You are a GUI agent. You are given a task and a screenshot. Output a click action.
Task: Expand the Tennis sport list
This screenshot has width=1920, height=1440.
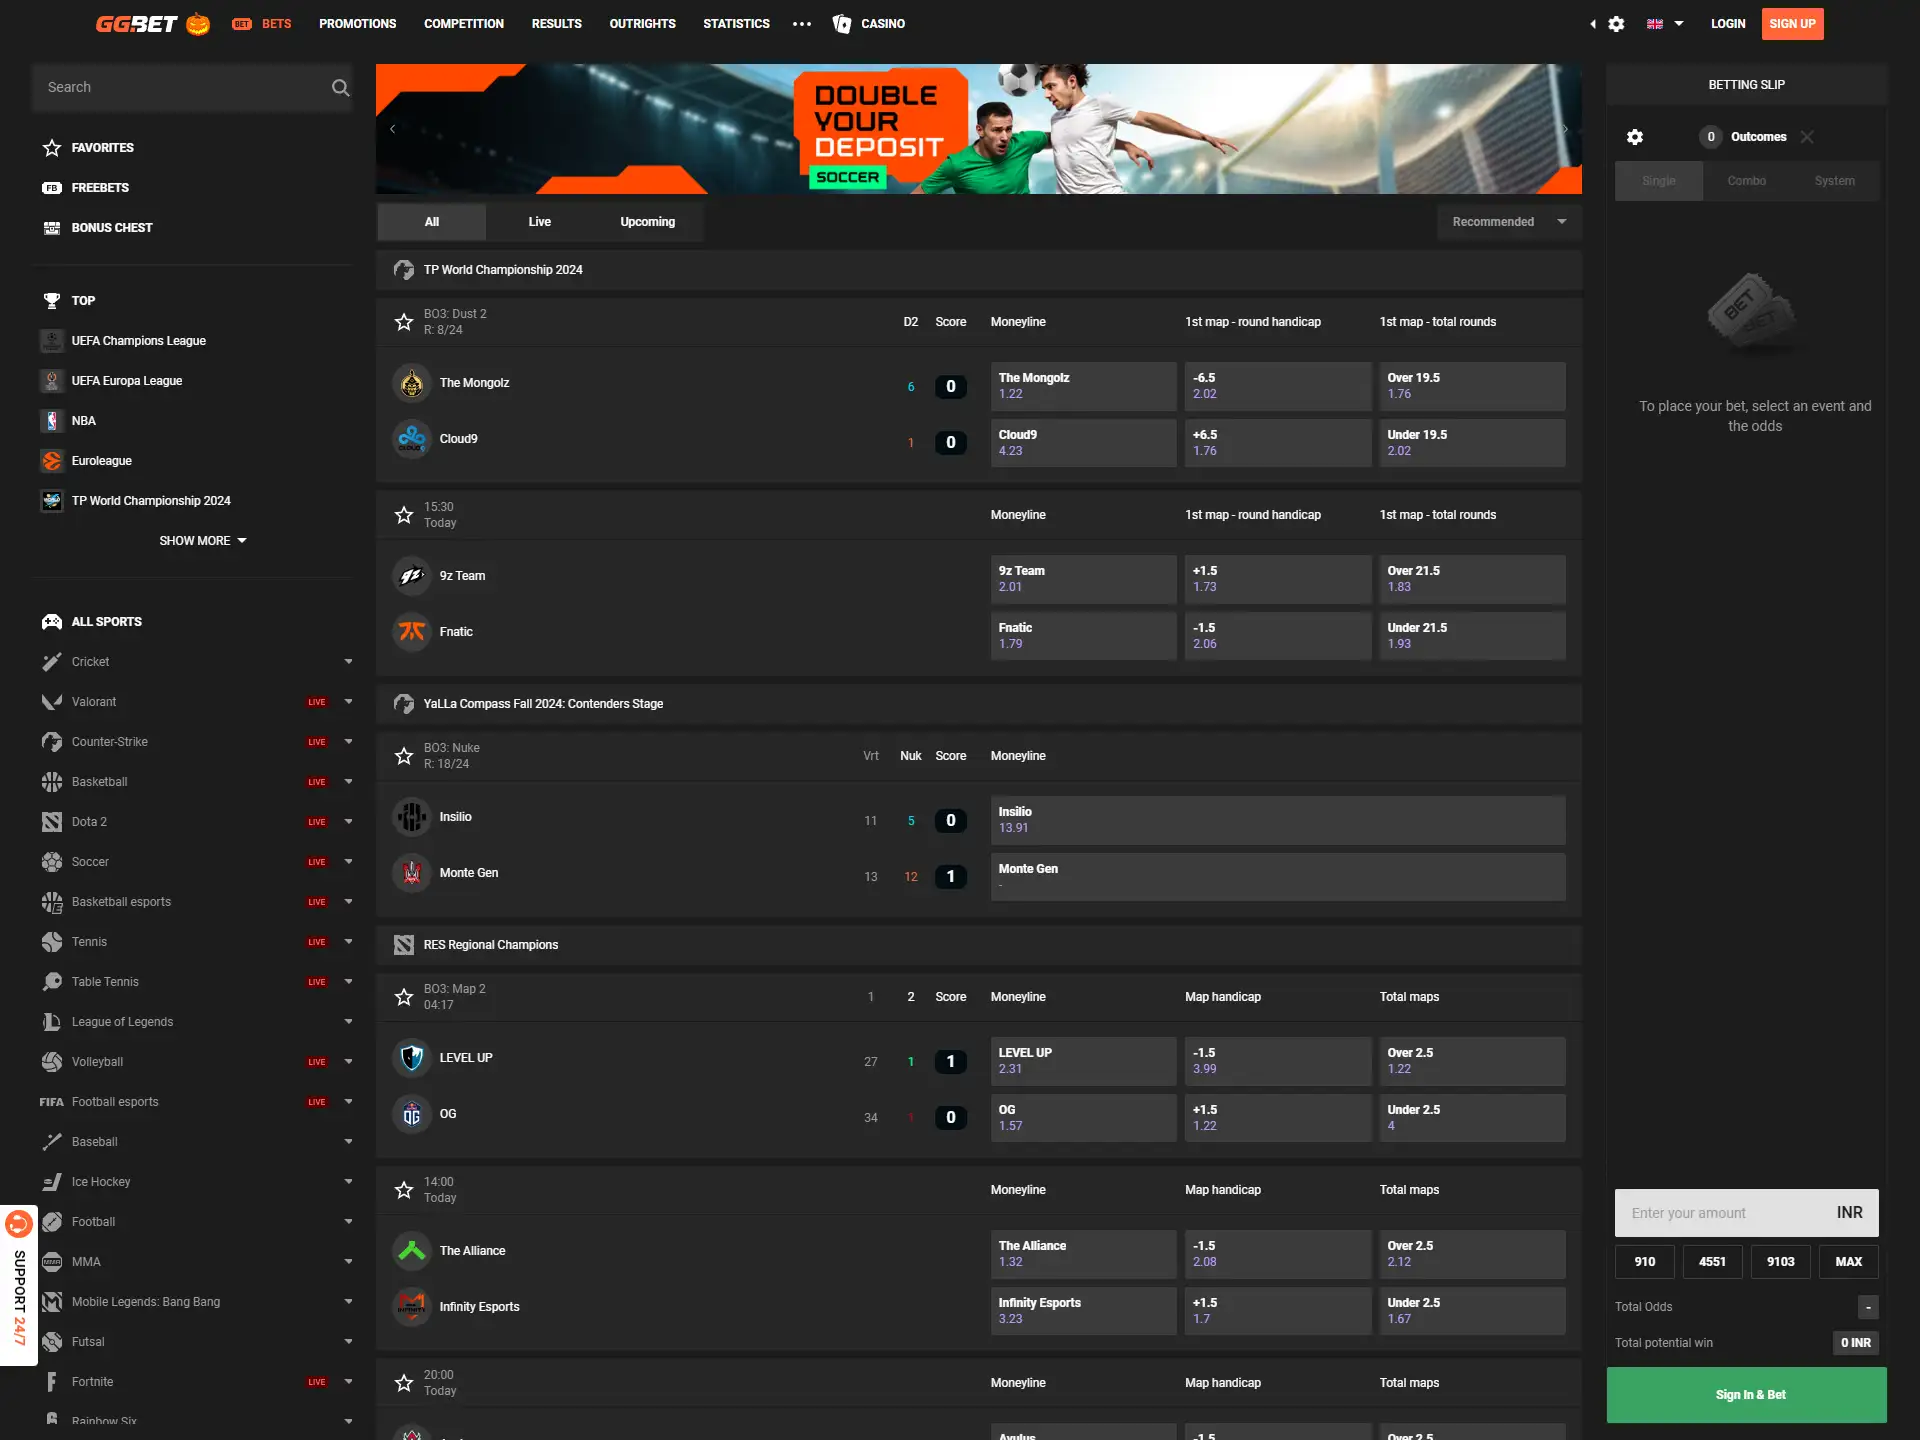(x=348, y=942)
